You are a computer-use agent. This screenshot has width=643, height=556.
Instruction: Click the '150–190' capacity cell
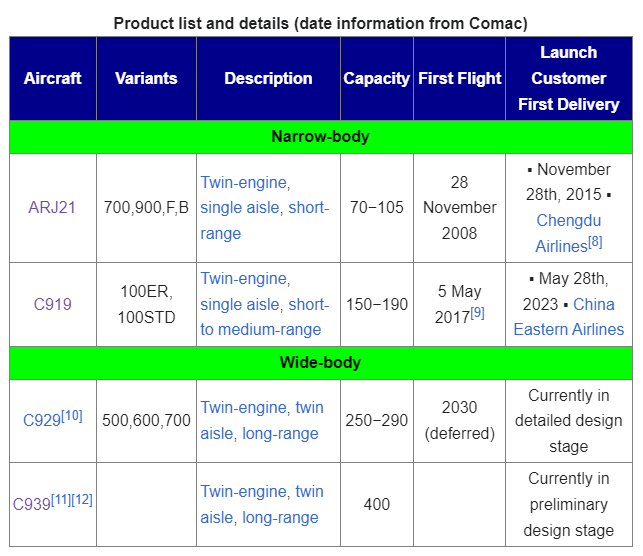(x=377, y=304)
